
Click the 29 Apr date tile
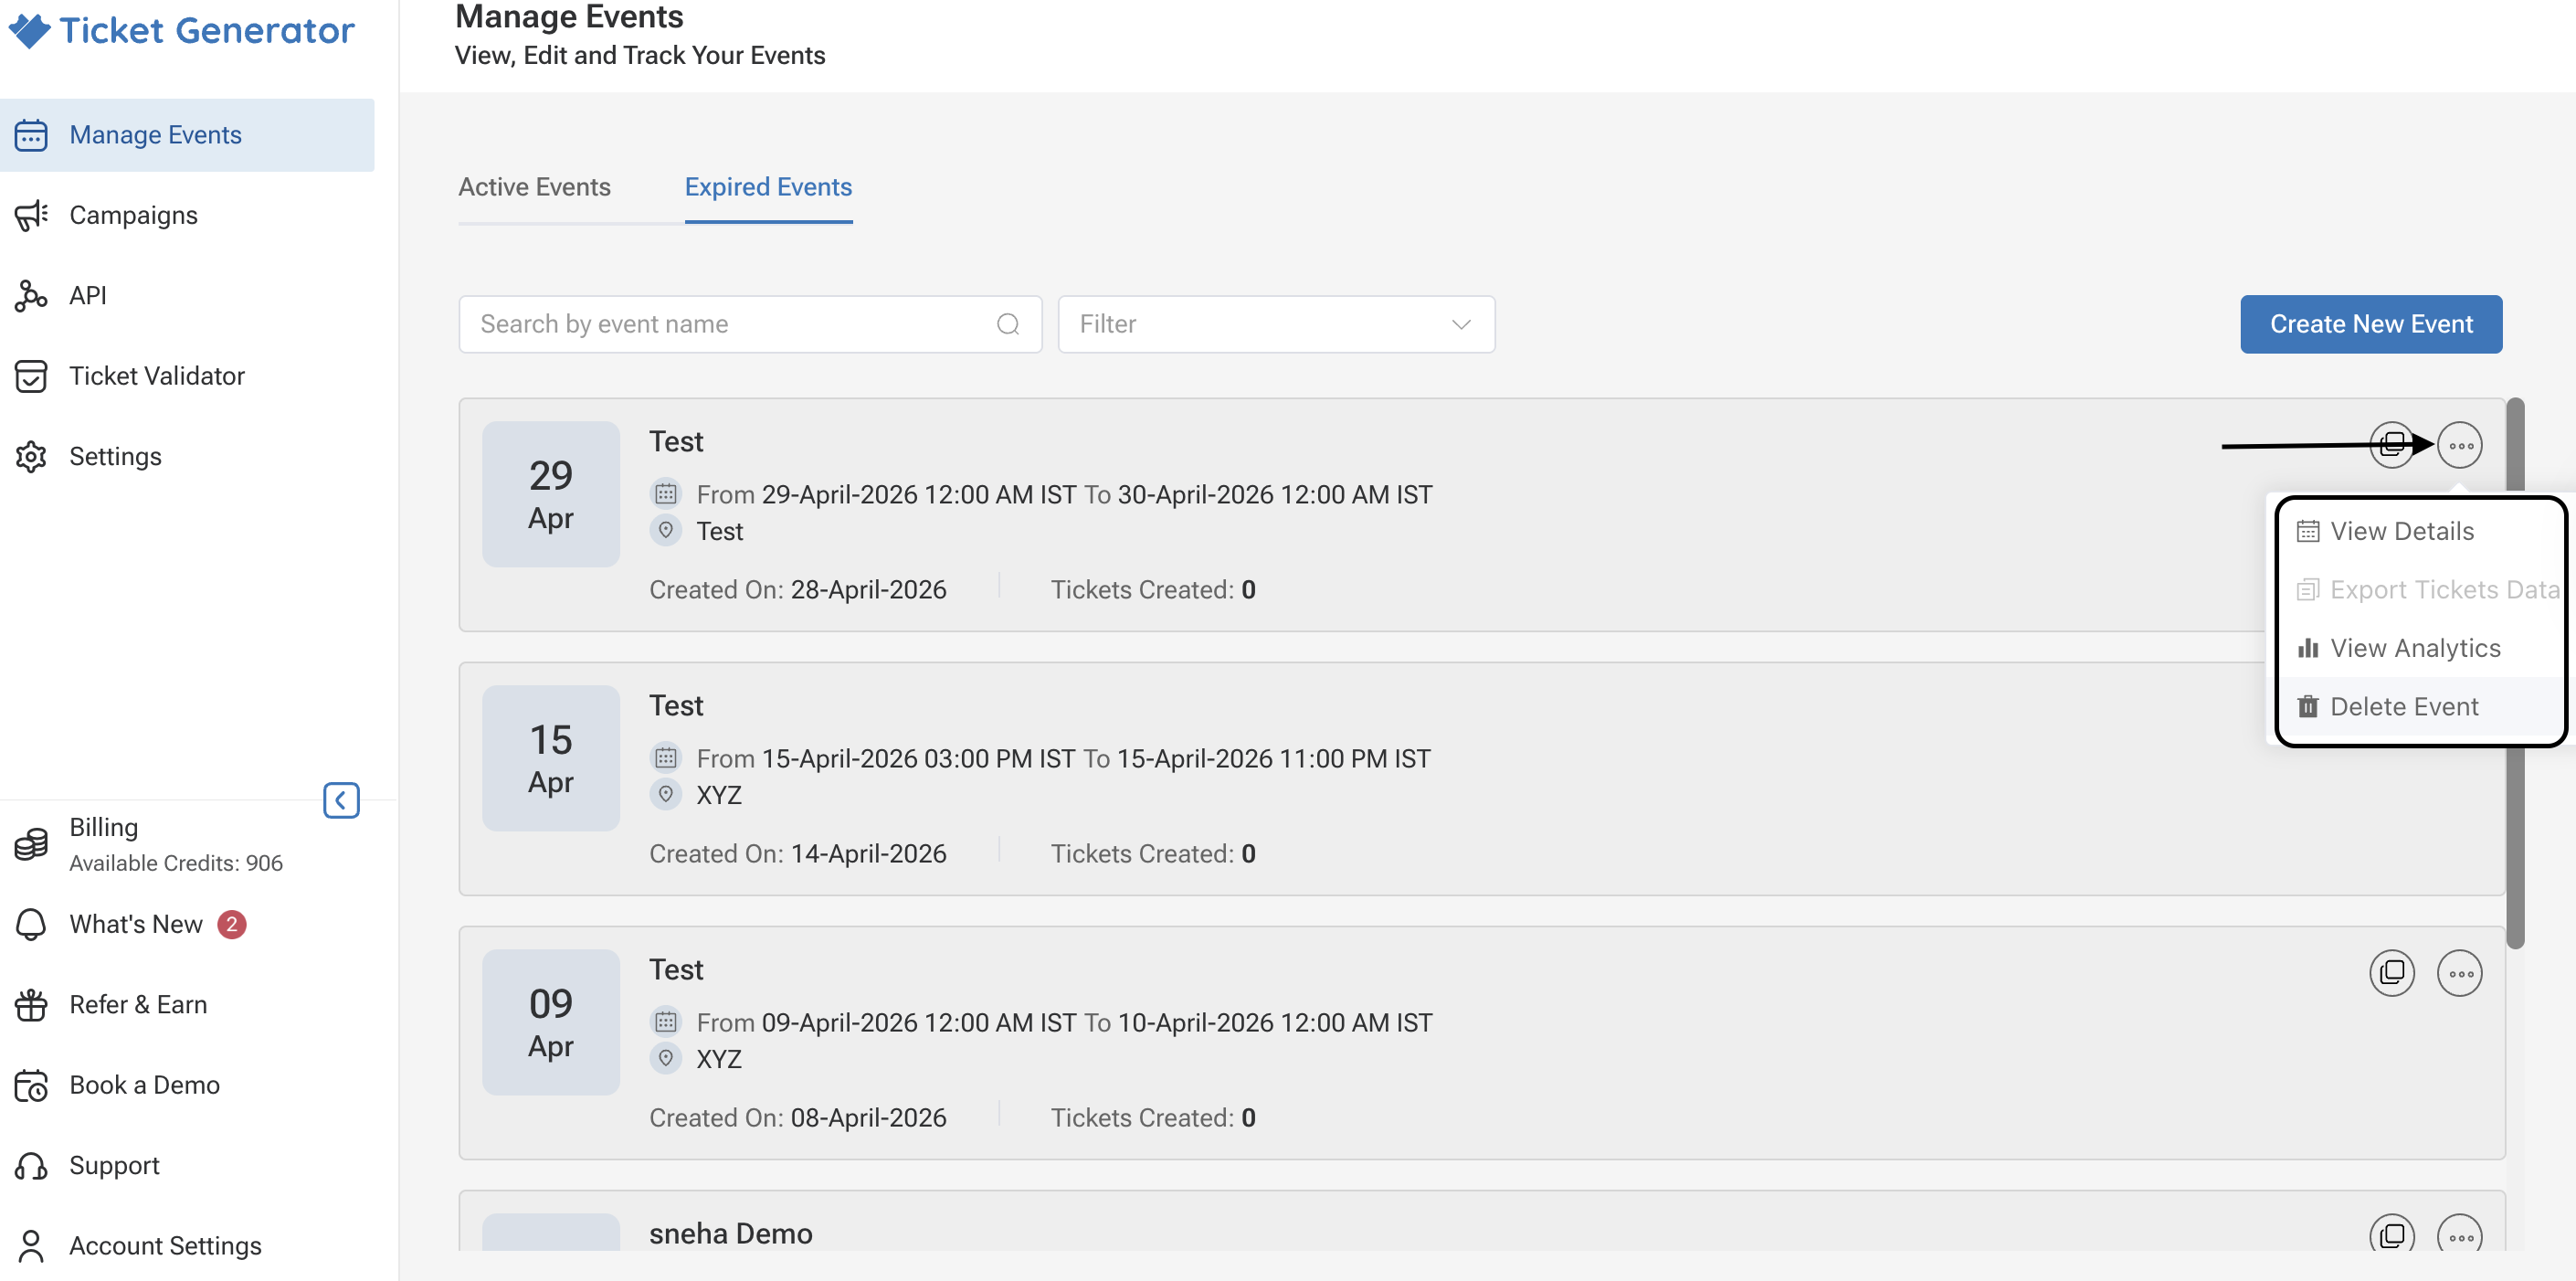(x=551, y=494)
